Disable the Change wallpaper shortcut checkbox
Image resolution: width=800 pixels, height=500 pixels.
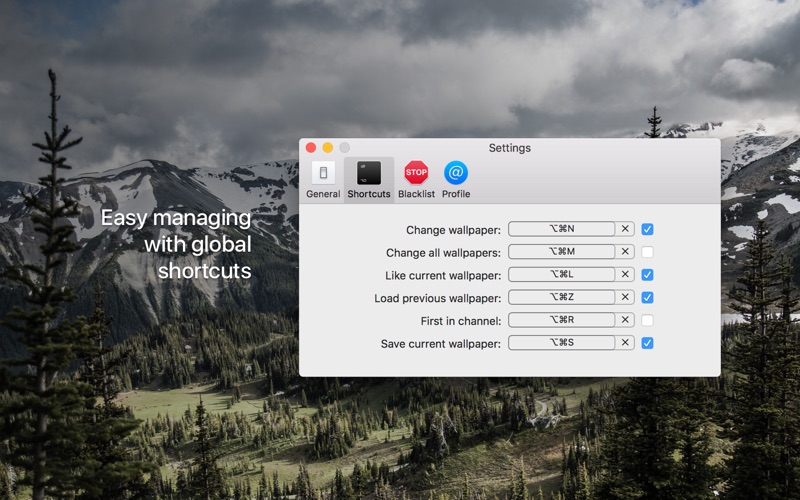(648, 229)
